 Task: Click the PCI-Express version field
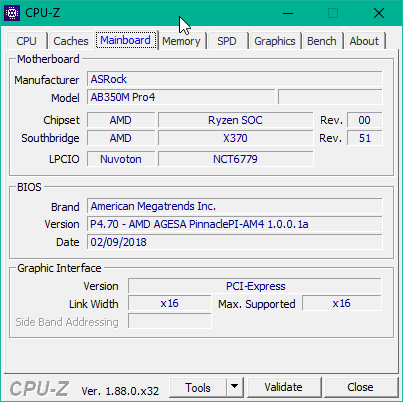pos(255,286)
